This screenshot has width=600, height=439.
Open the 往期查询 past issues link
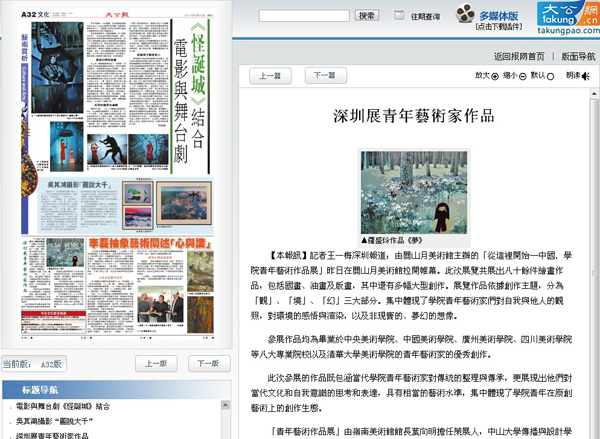coord(425,17)
